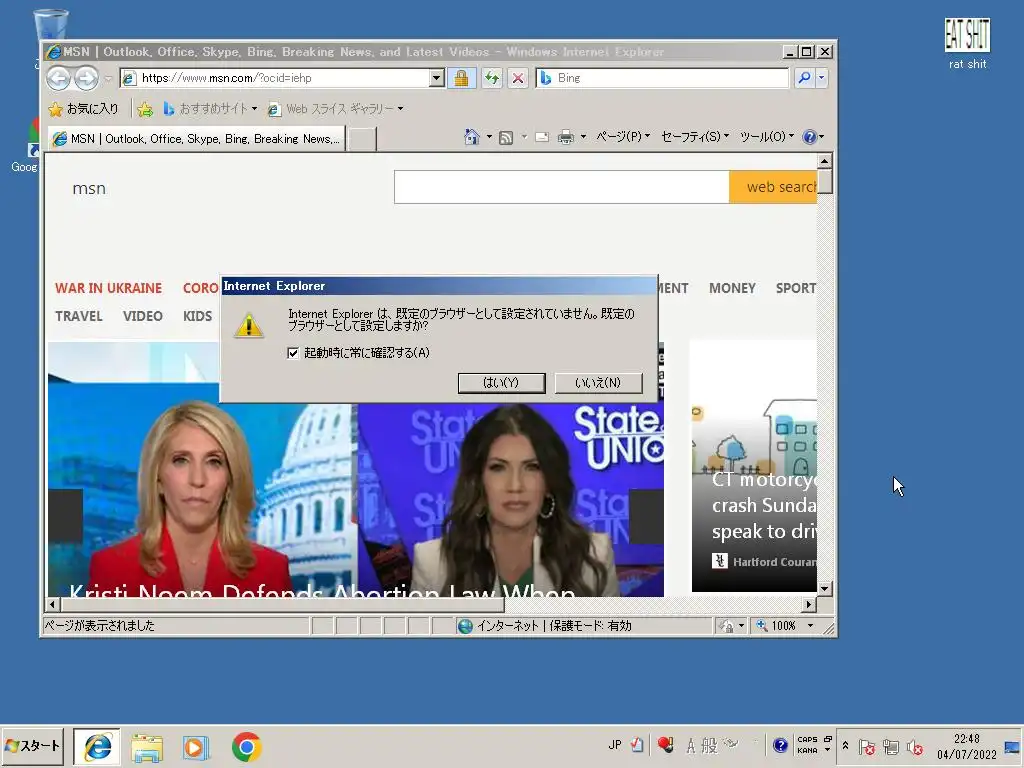Open the セーフティ(S) menu
This screenshot has height=768, width=1024.
(695, 136)
